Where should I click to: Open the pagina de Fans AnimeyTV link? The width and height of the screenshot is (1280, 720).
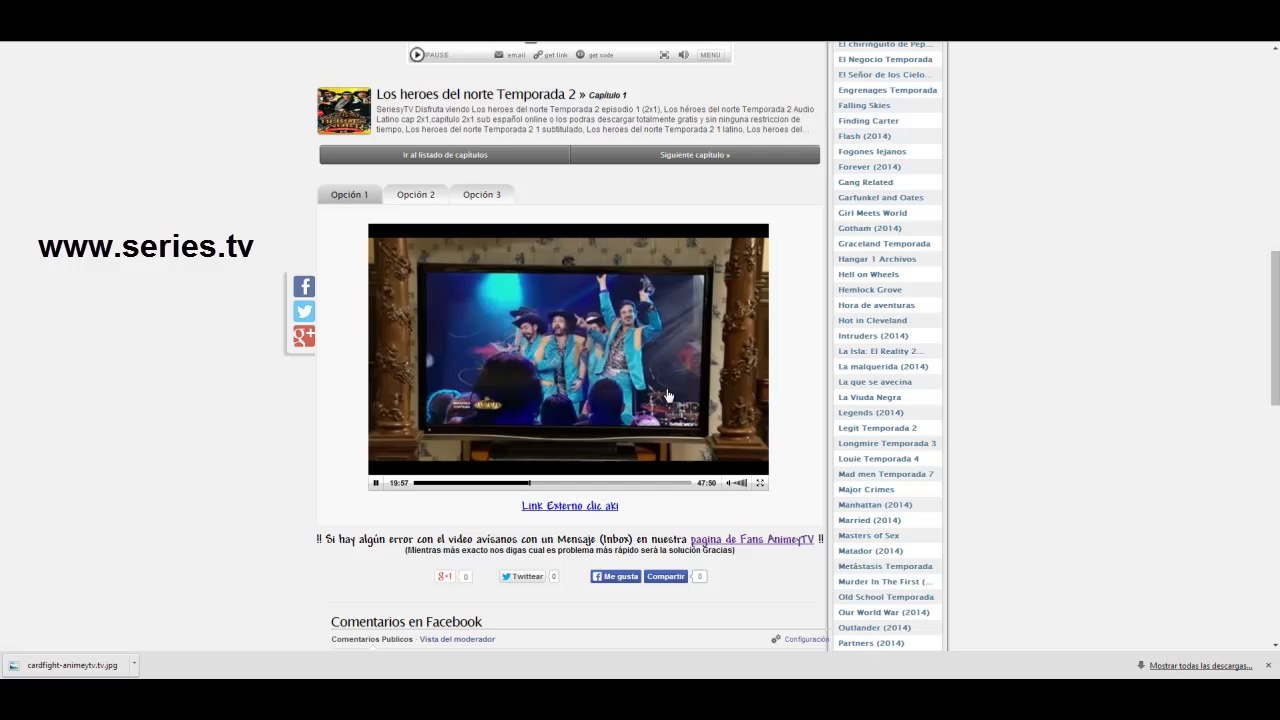(752, 540)
